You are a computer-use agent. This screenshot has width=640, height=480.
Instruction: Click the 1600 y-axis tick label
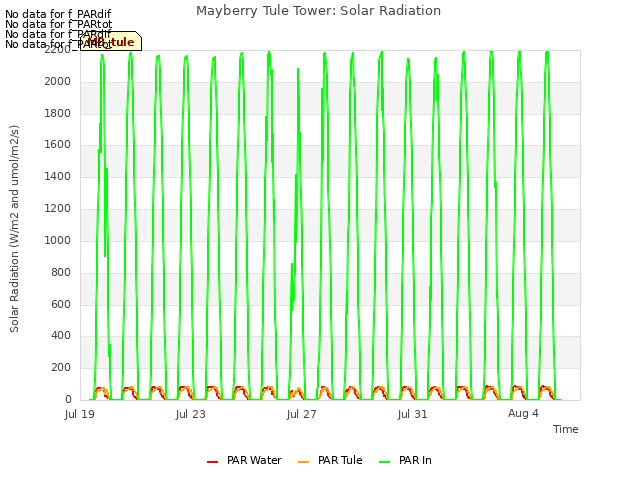(58, 144)
